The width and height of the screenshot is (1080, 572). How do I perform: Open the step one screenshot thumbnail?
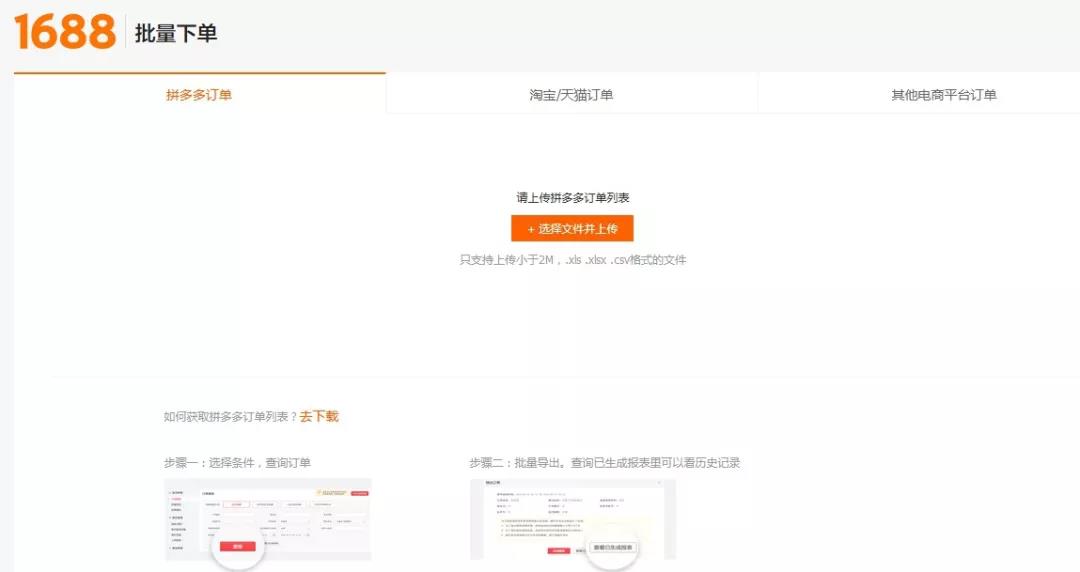click(x=268, y=519)
